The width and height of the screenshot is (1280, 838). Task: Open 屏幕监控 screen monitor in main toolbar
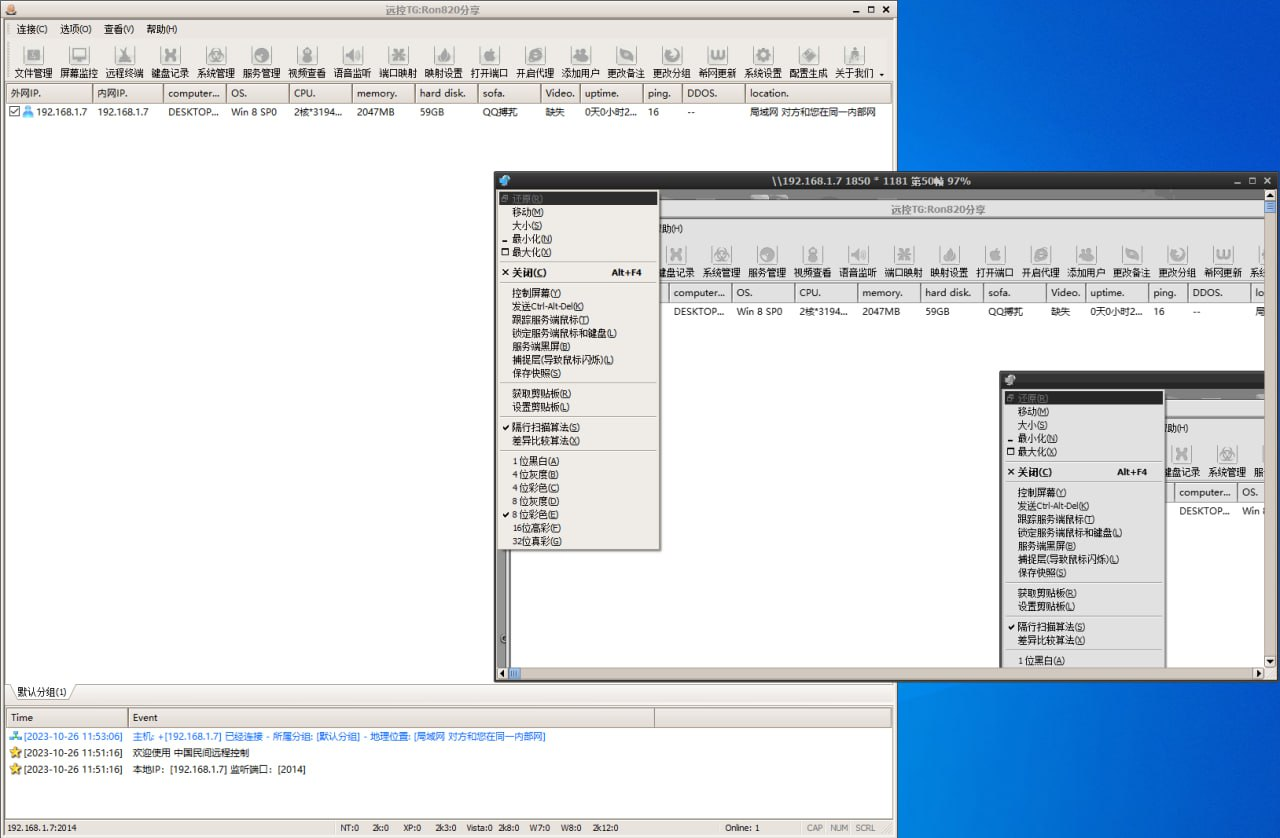click(x=79, y=61)
